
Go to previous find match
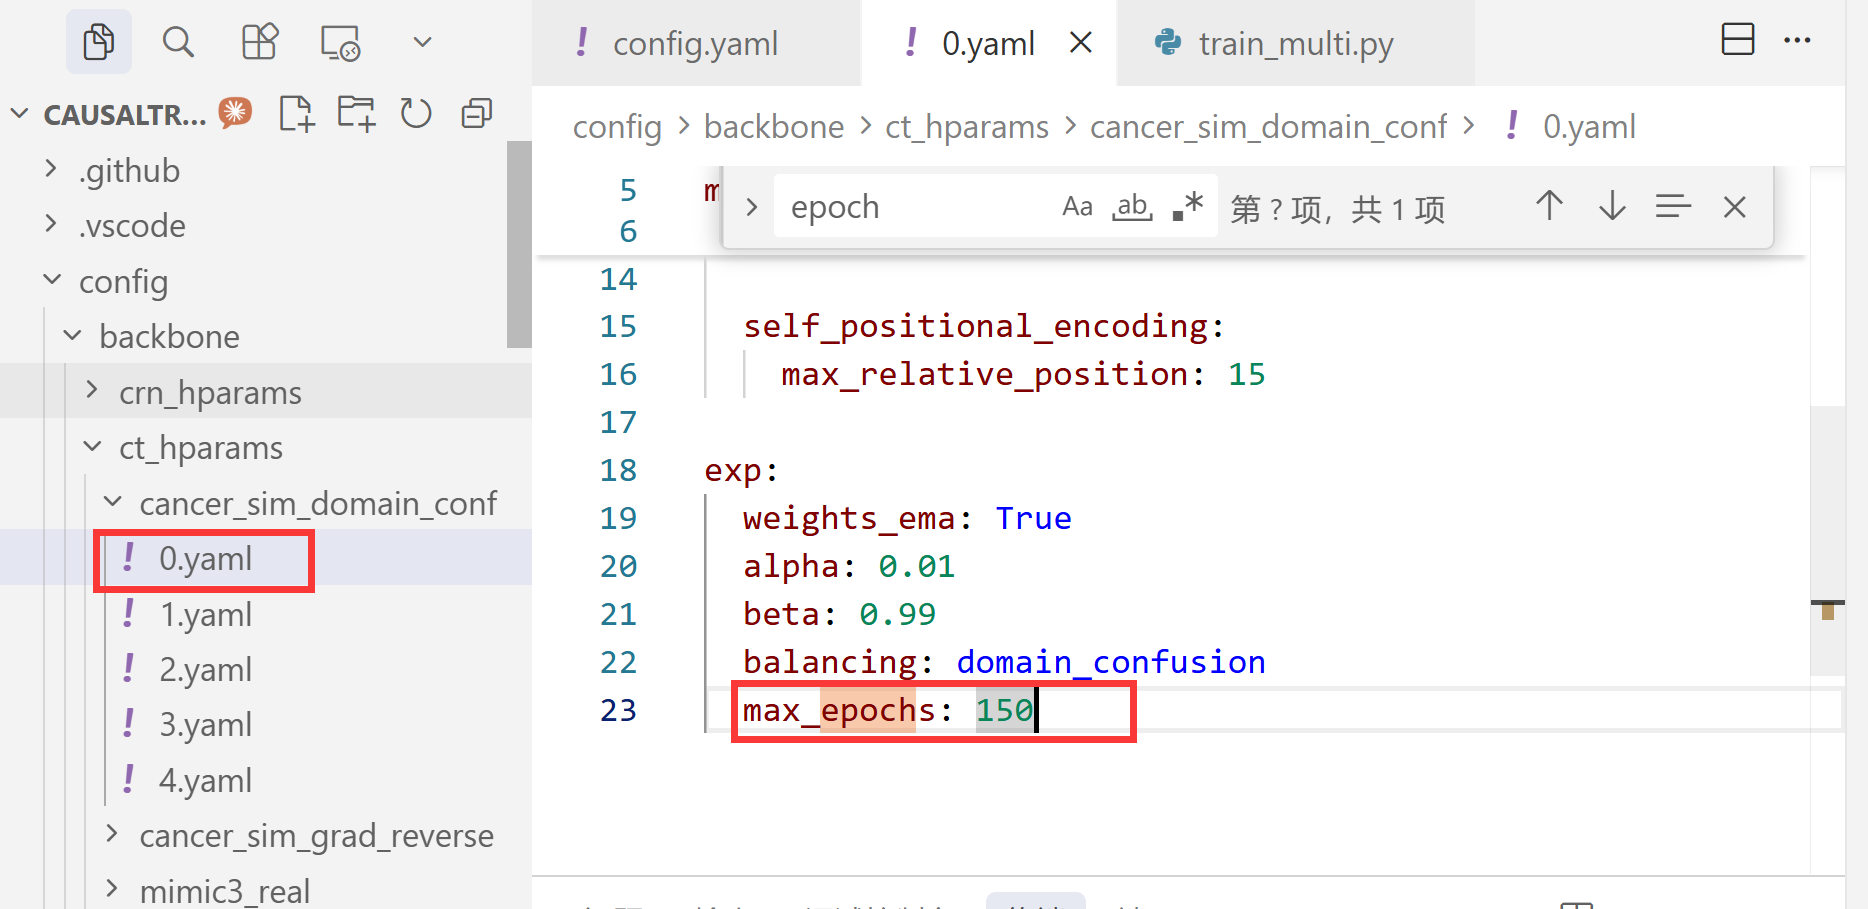1550,206
